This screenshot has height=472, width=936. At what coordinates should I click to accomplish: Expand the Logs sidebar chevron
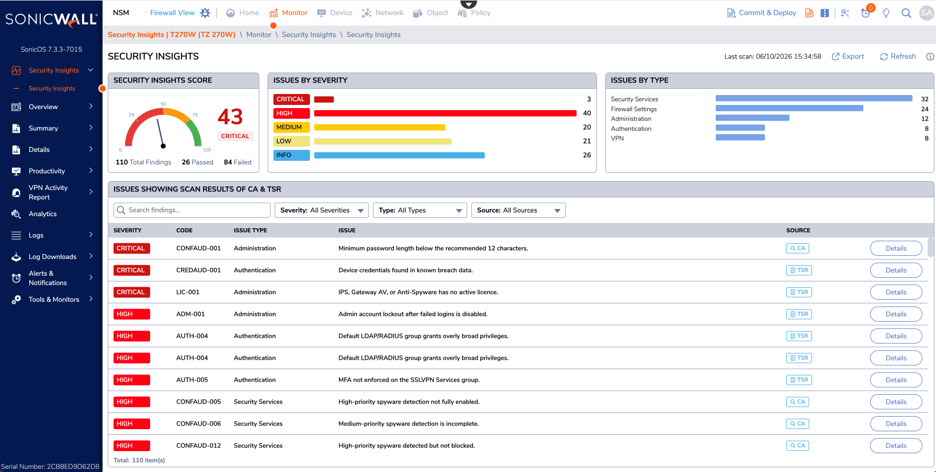click(91, 235)
